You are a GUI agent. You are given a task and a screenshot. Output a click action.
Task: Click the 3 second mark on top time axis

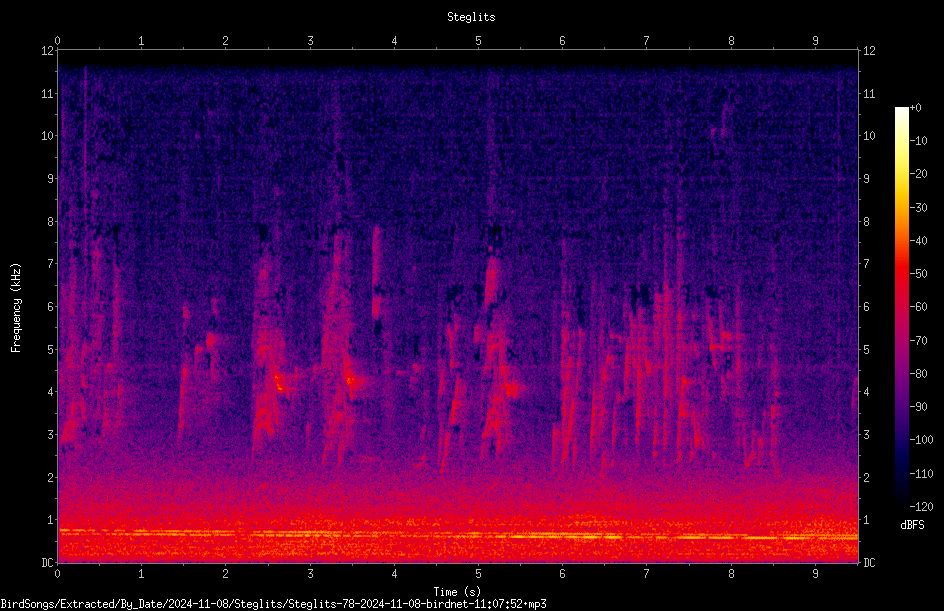click(x=310, y=41)
